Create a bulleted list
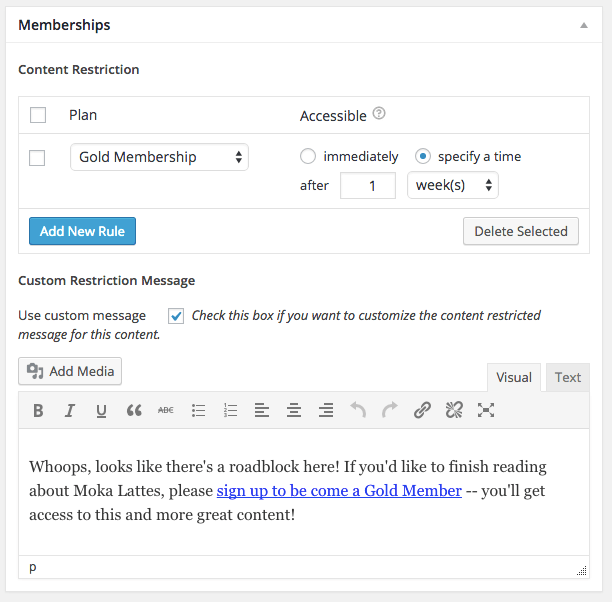 tap(198, 410)
